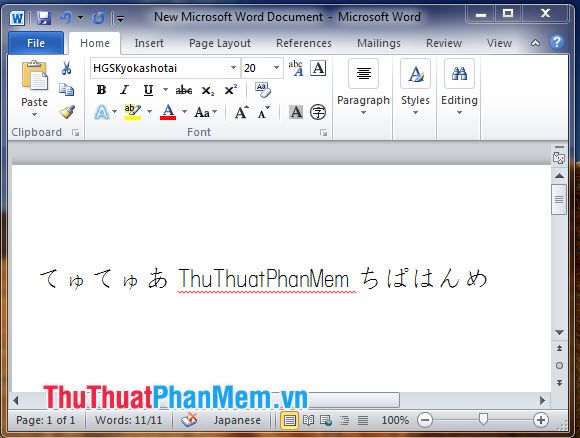Apply Text Effects glowing A icon
This screenshot has width=580, height=438.
pyautogui.click(x=102, y=112)
